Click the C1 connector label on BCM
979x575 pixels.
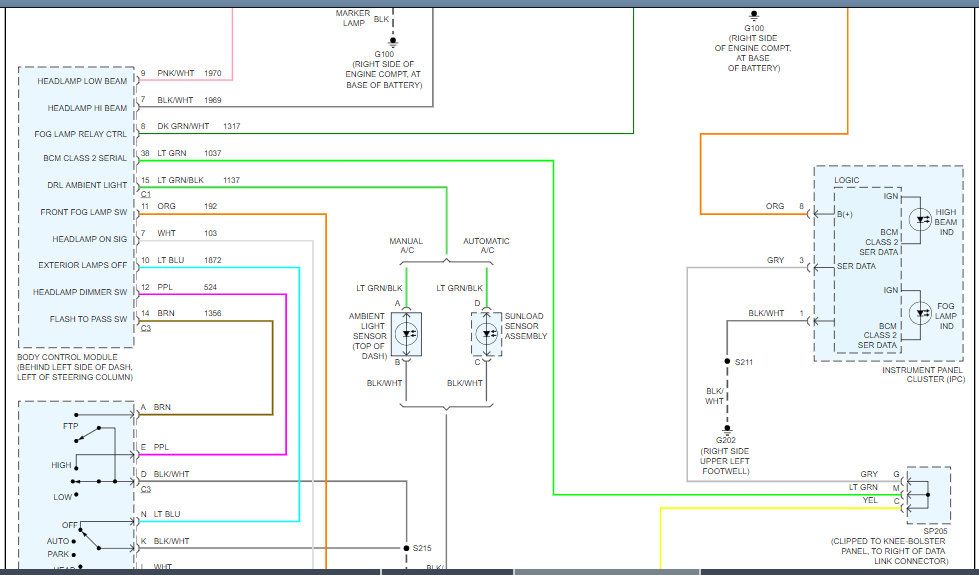click(x=145, y=195)
